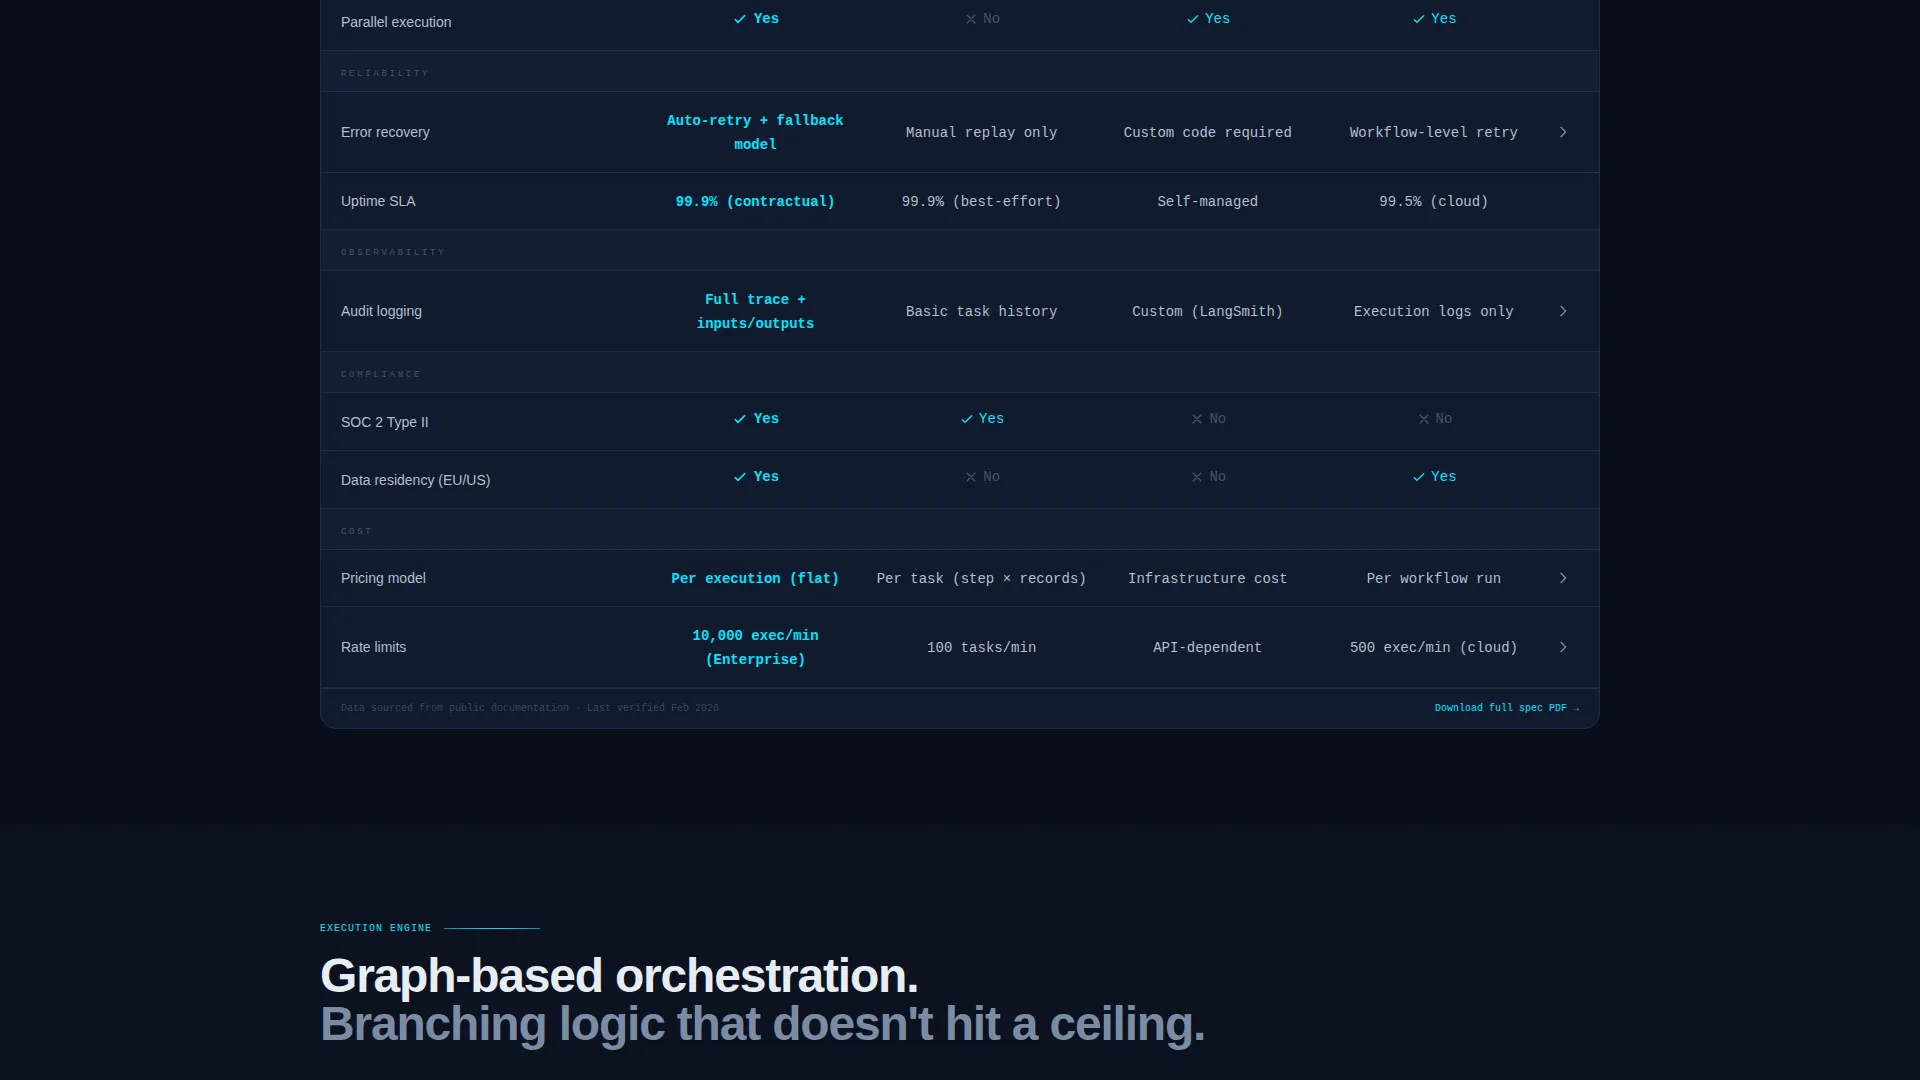Click the 'Graph-based orchestration.' heading
The height and width of the screenshot is (1080, 1920).
pyautogui.click(x=619, y=976)
